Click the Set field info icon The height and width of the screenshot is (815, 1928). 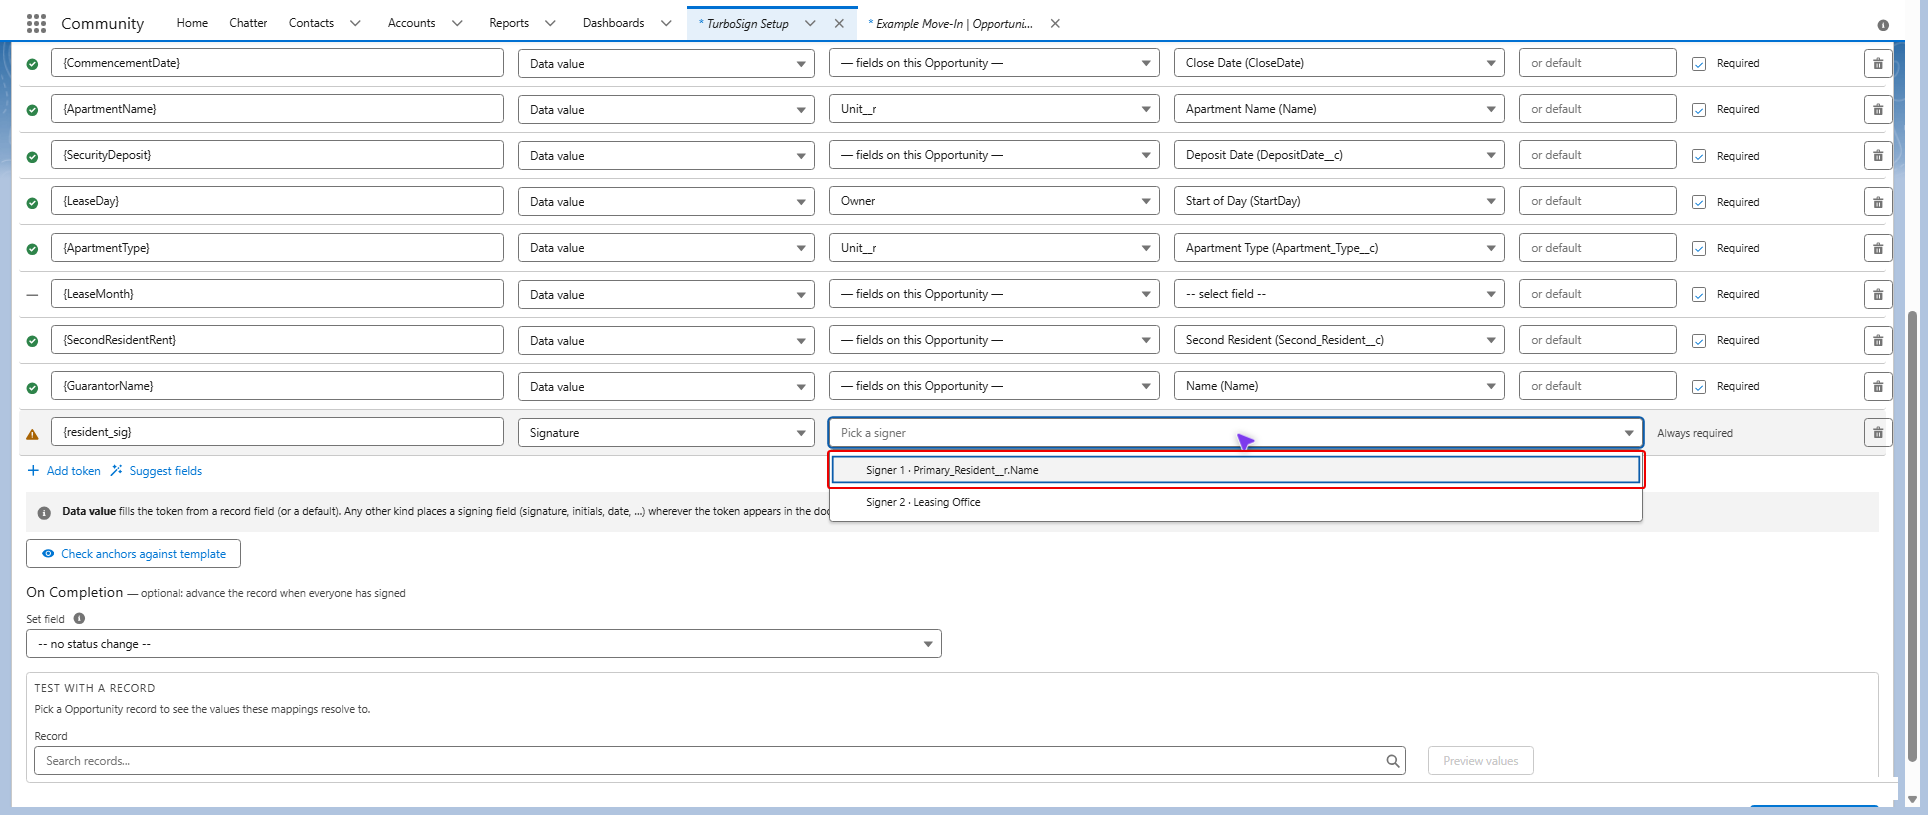click(x=79, y=618)
